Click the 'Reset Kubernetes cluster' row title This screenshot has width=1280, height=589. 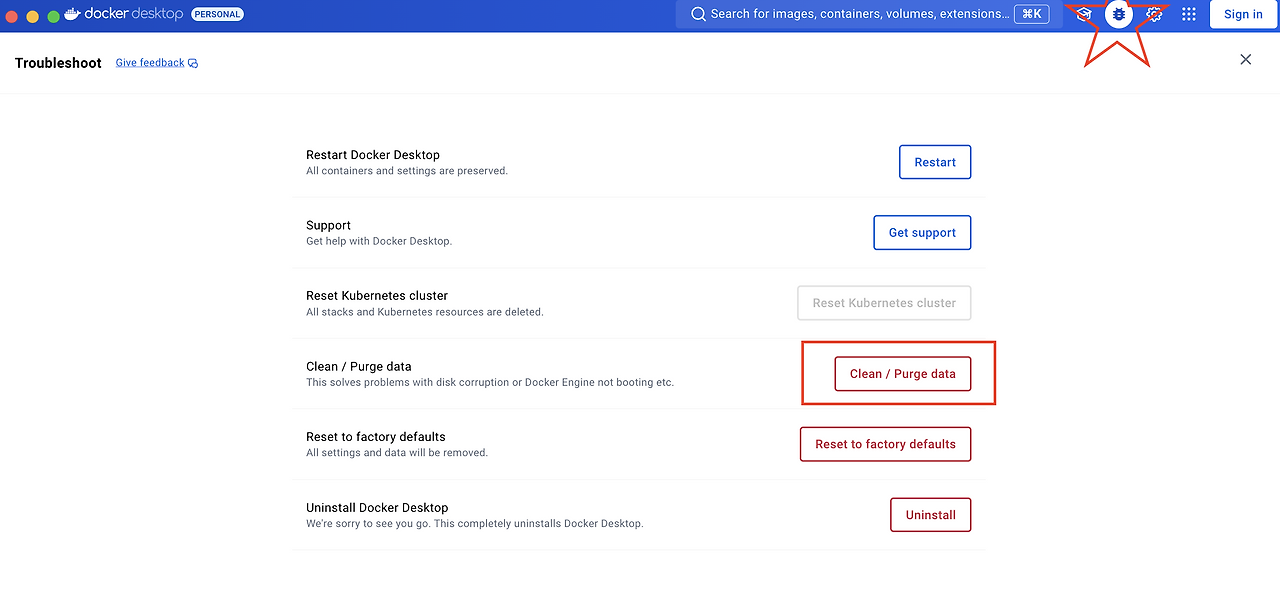[x=377, y=296]
